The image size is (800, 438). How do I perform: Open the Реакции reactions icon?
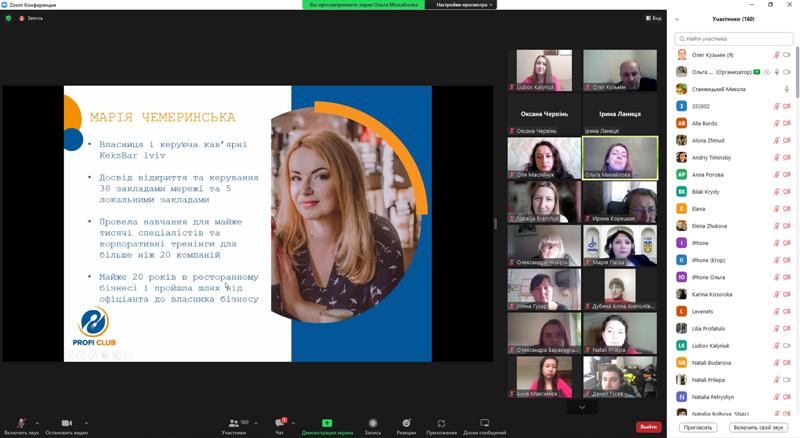(x=406, y=423)
